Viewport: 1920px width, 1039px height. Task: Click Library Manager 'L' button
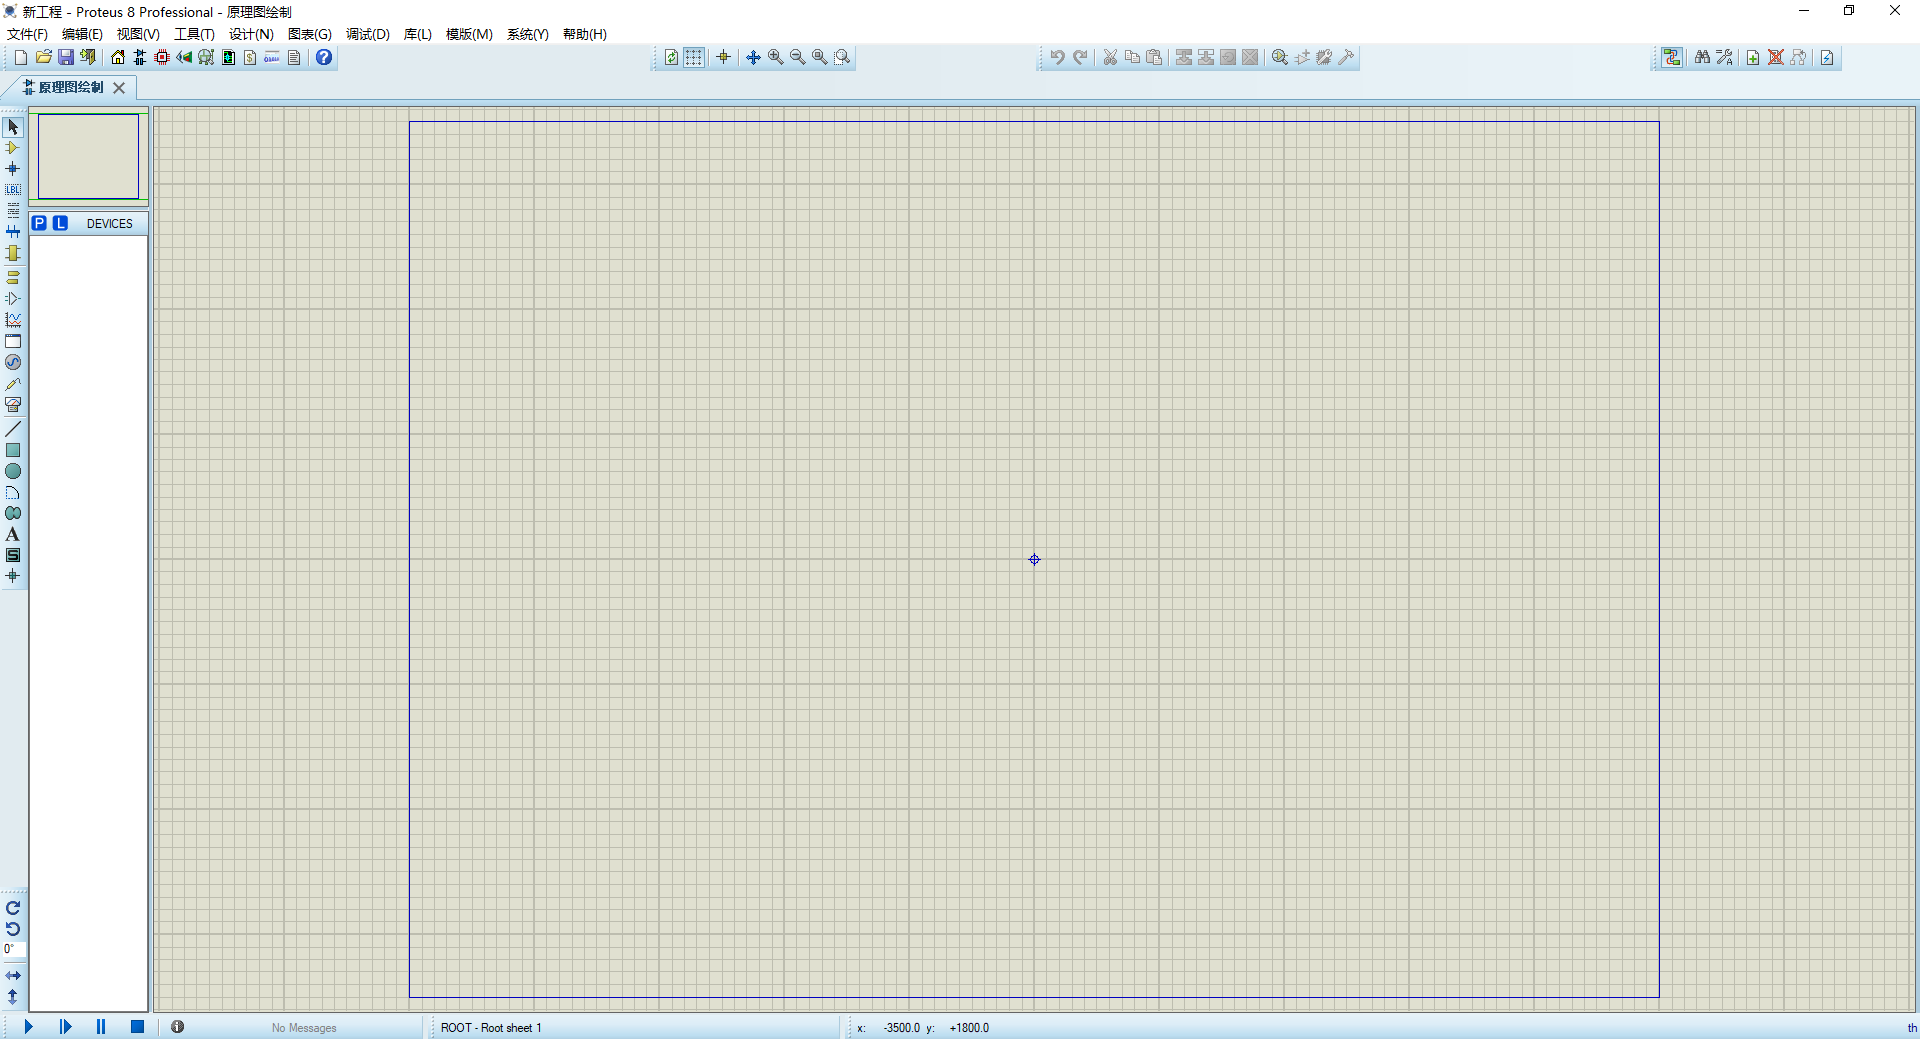(61, 223)
